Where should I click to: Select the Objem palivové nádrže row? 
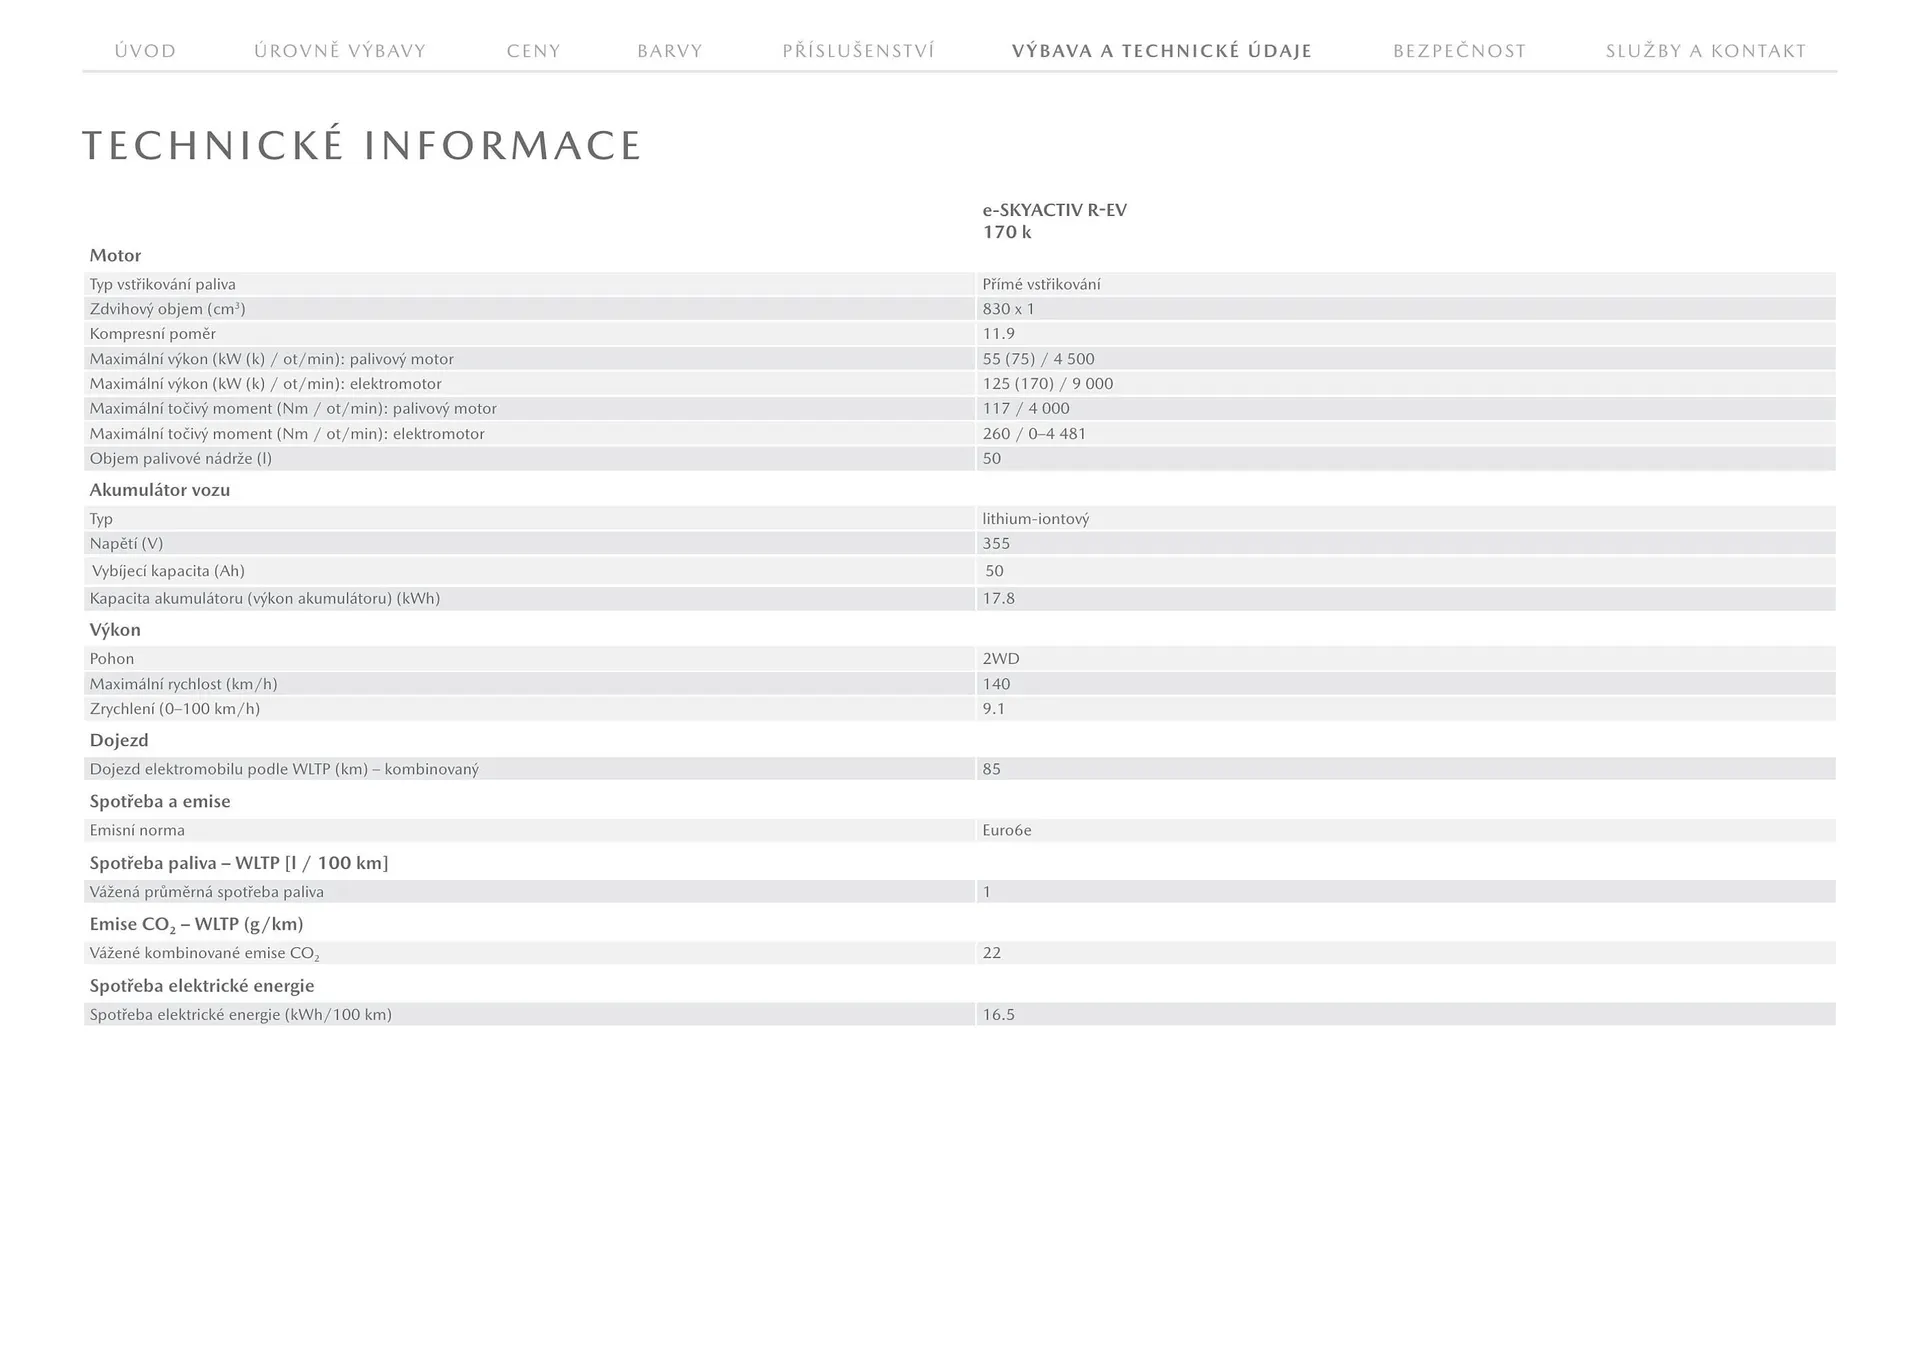[x=181, y=459]
